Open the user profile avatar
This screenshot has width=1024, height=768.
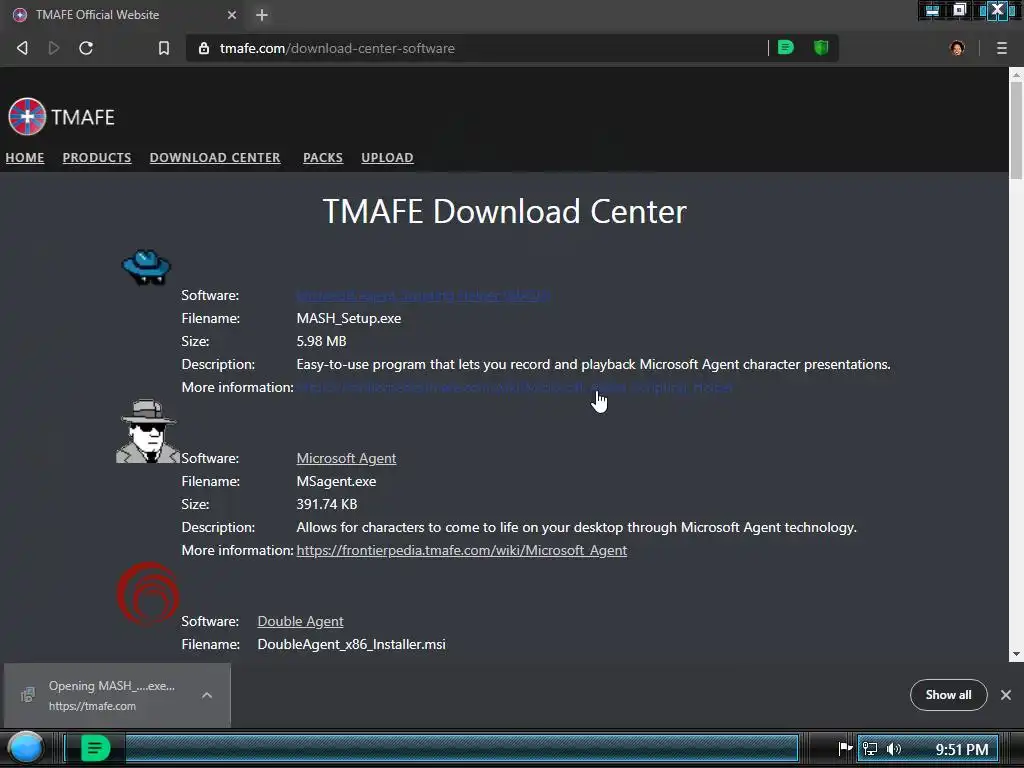tap(957, 48)
